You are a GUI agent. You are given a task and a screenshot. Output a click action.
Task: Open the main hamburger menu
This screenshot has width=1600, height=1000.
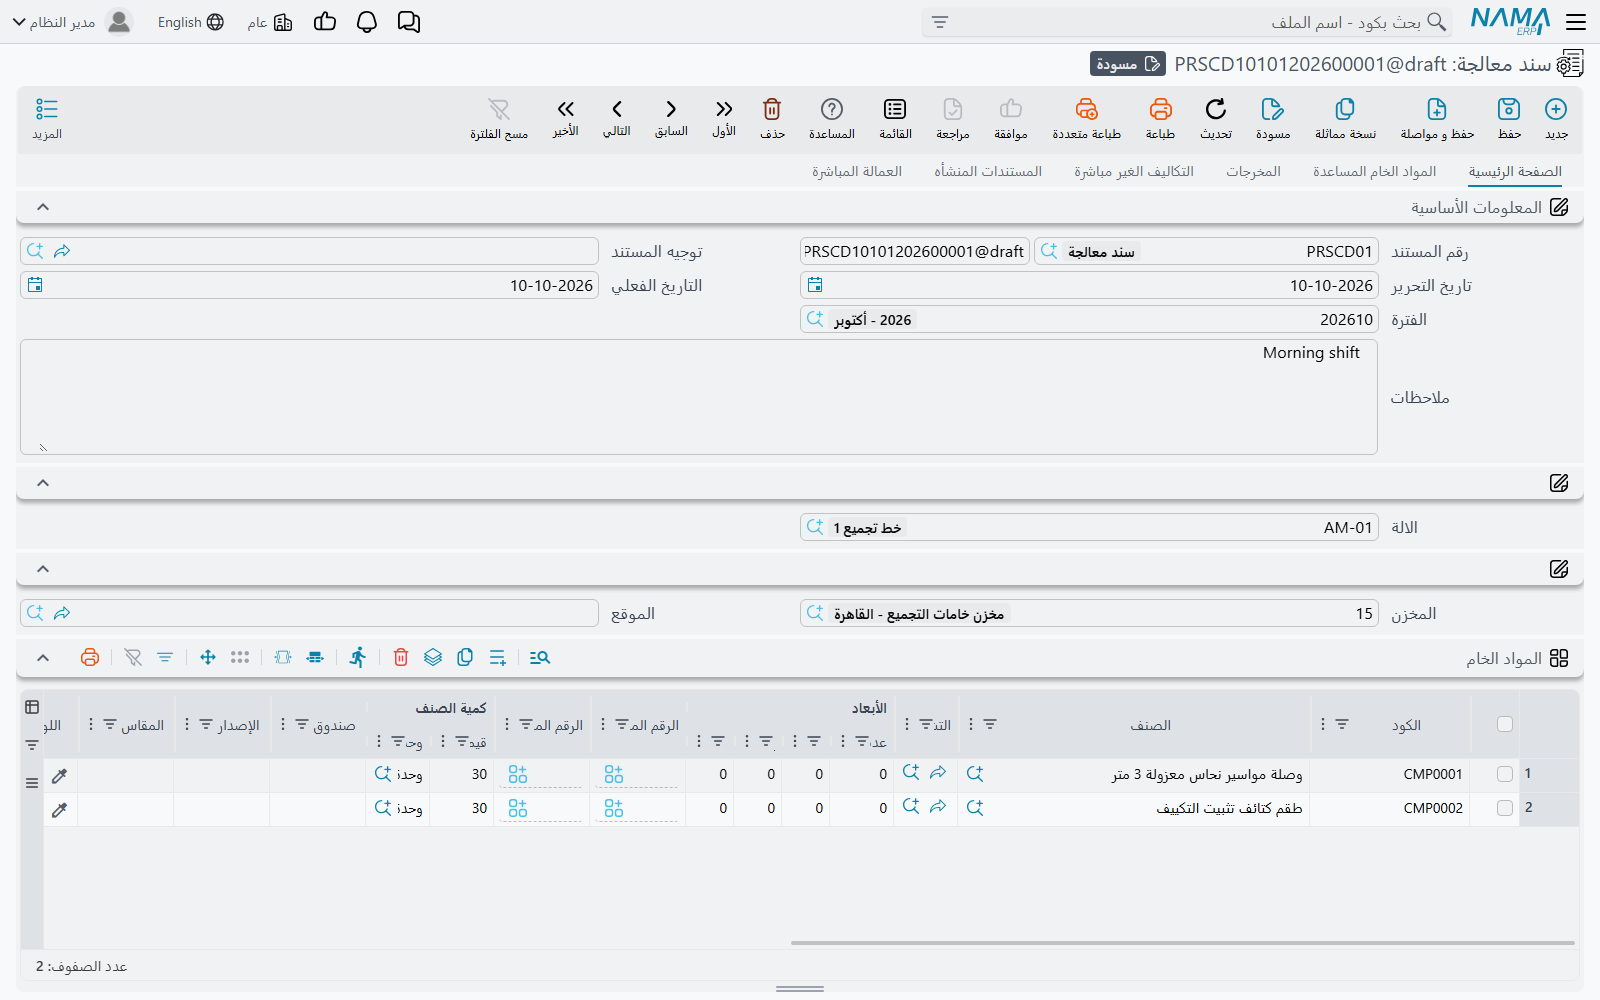coord(1576,22)
